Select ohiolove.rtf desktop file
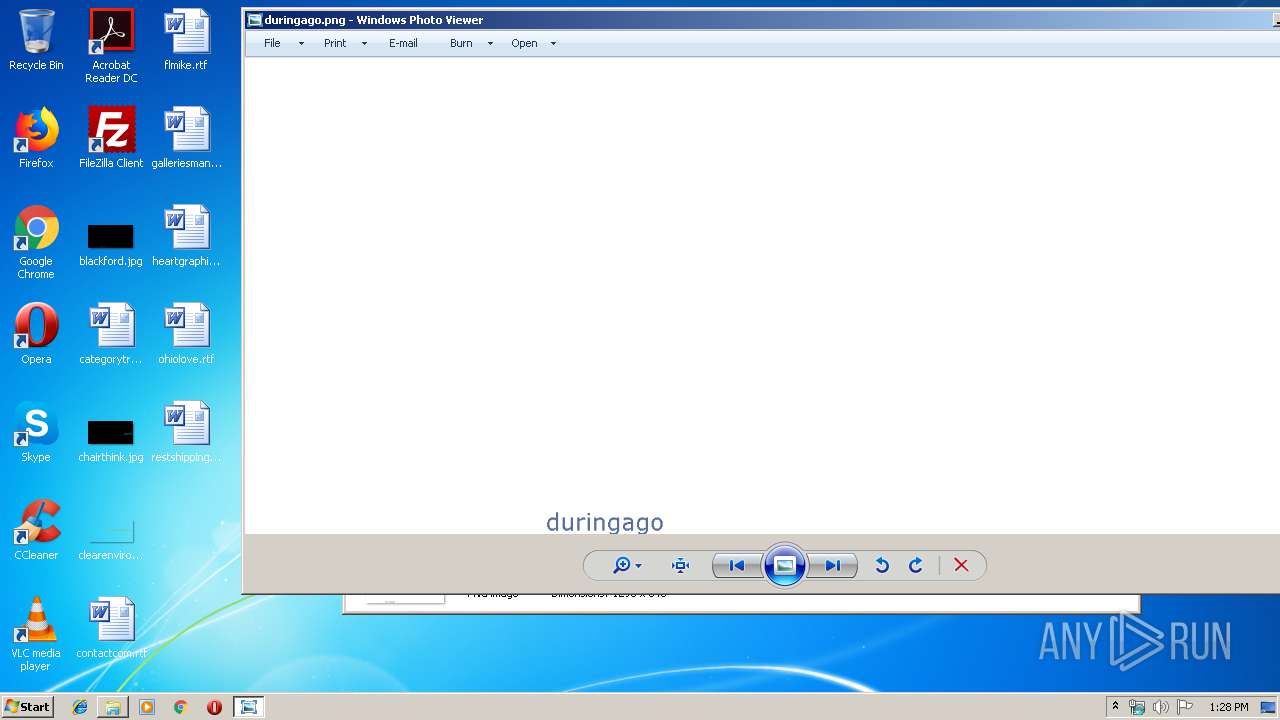The image size is (1280, 720). [186, 334]
